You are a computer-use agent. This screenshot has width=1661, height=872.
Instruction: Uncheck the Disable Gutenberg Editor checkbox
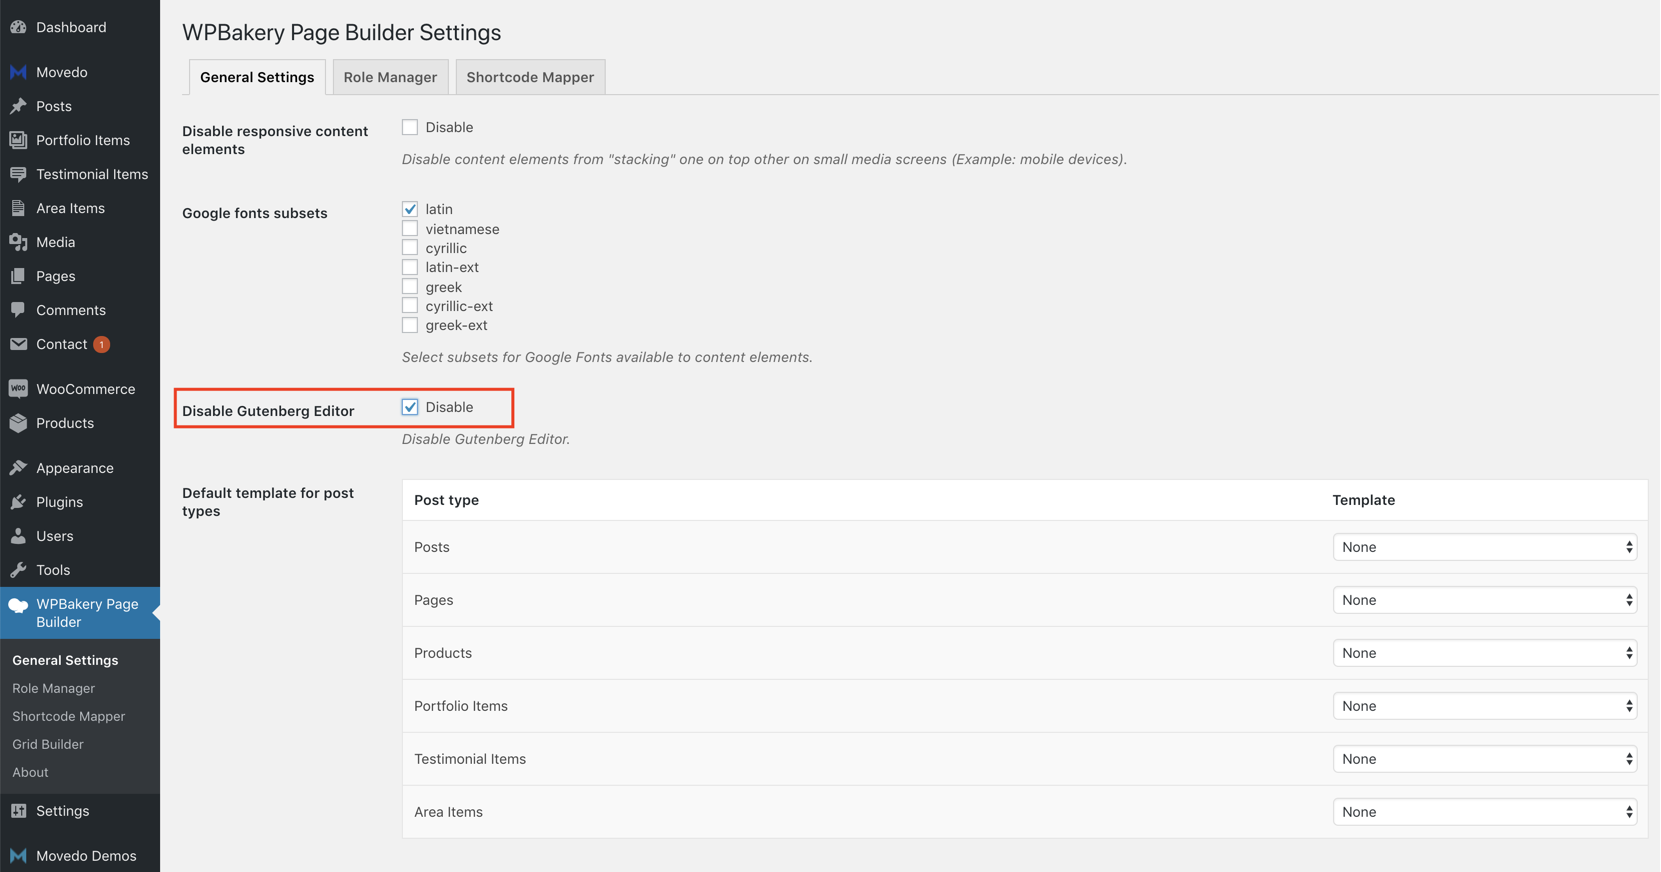(x=410, y=407)
